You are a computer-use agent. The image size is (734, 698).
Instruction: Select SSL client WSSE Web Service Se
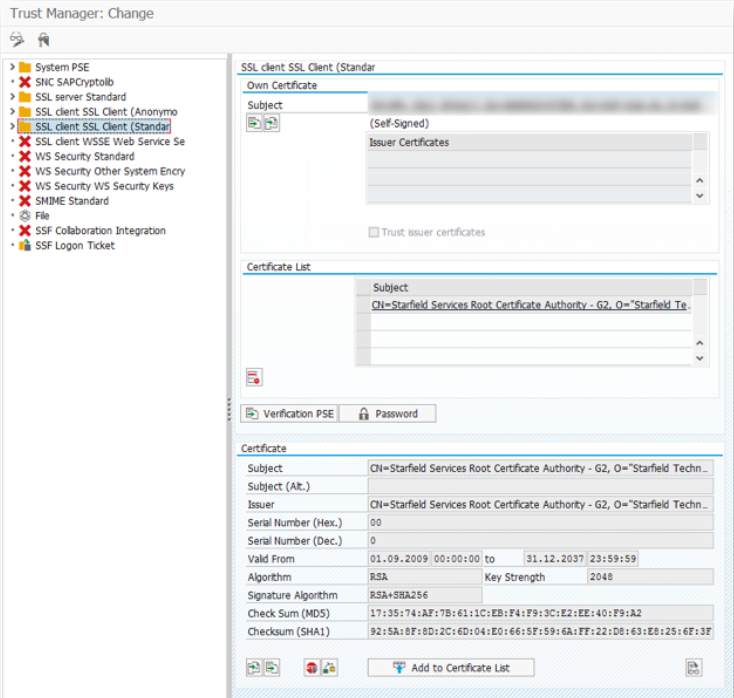coord(110,141)
